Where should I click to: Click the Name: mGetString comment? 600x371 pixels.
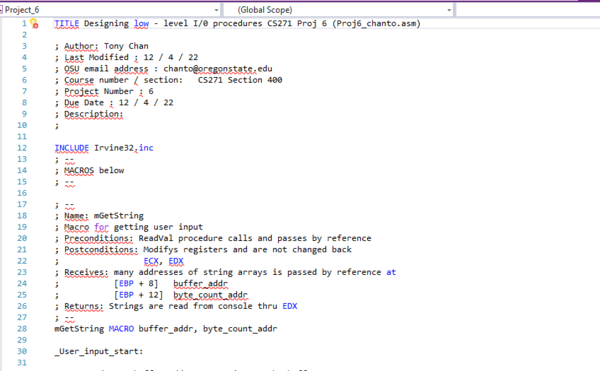[99, 216]
